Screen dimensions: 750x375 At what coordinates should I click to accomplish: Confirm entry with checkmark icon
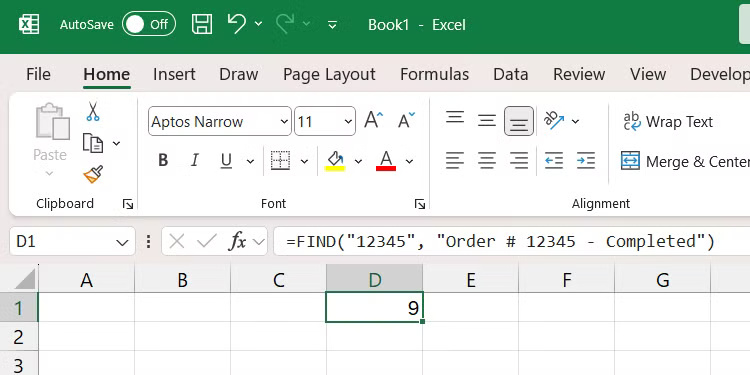[x=207, y=242]
